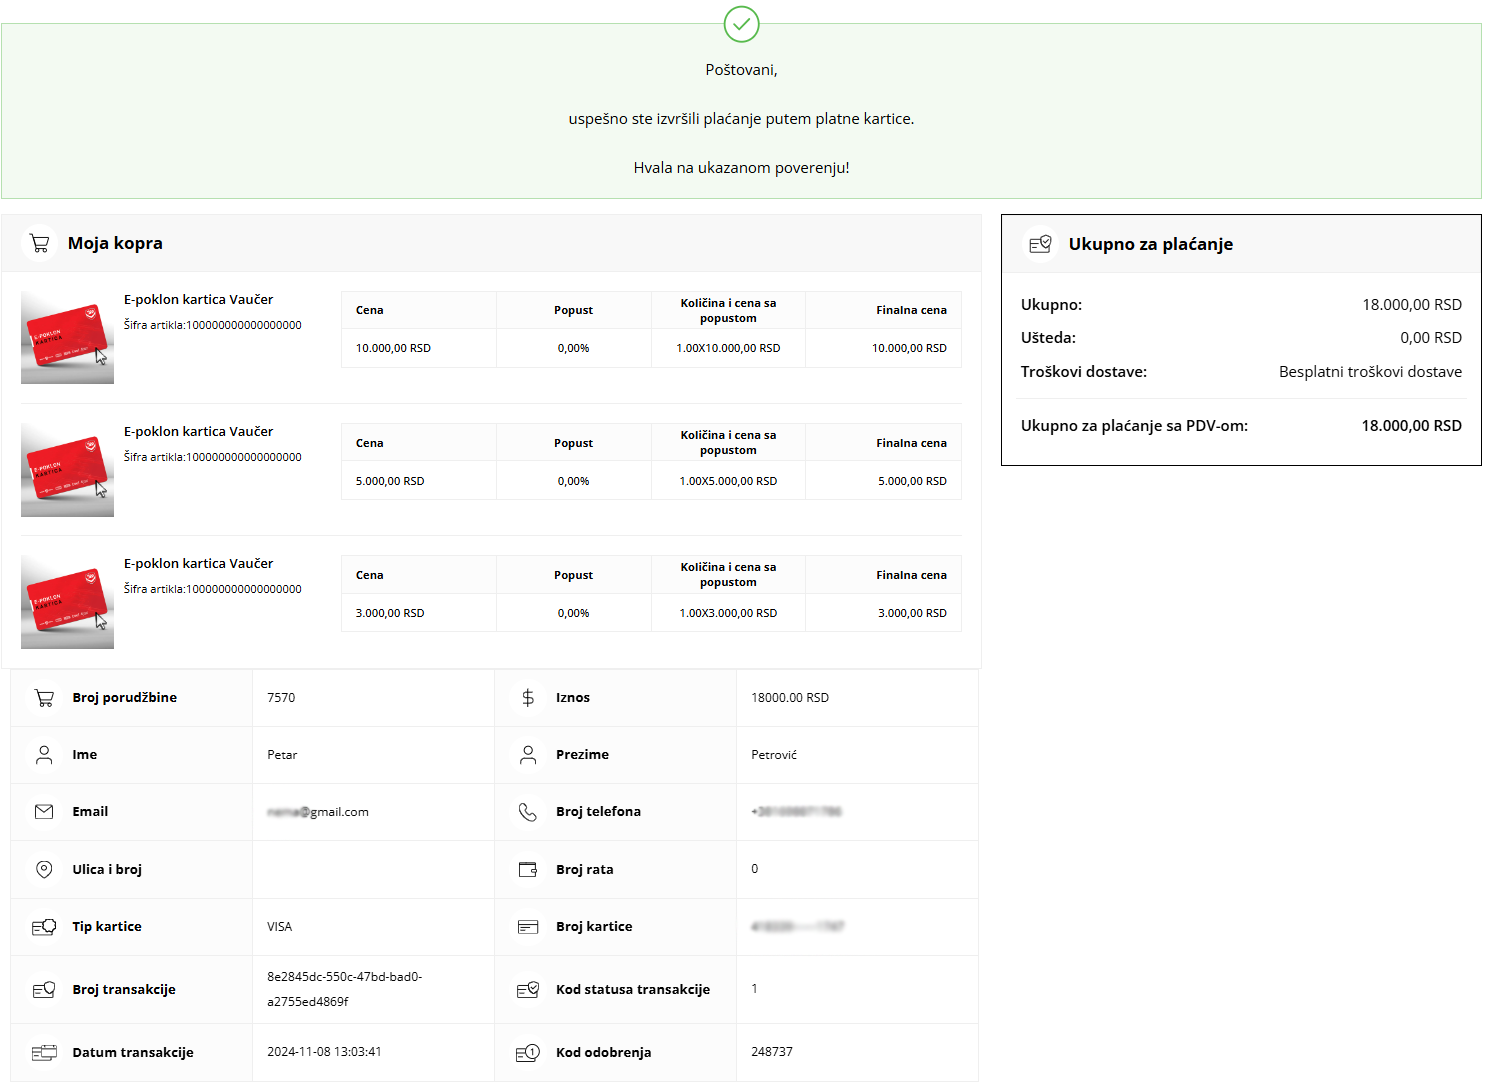Viewport: 1490px width, 1083px height.
Task: Click the card icon beside Ukupno za plaćanje
Action: click(1040, 244)
